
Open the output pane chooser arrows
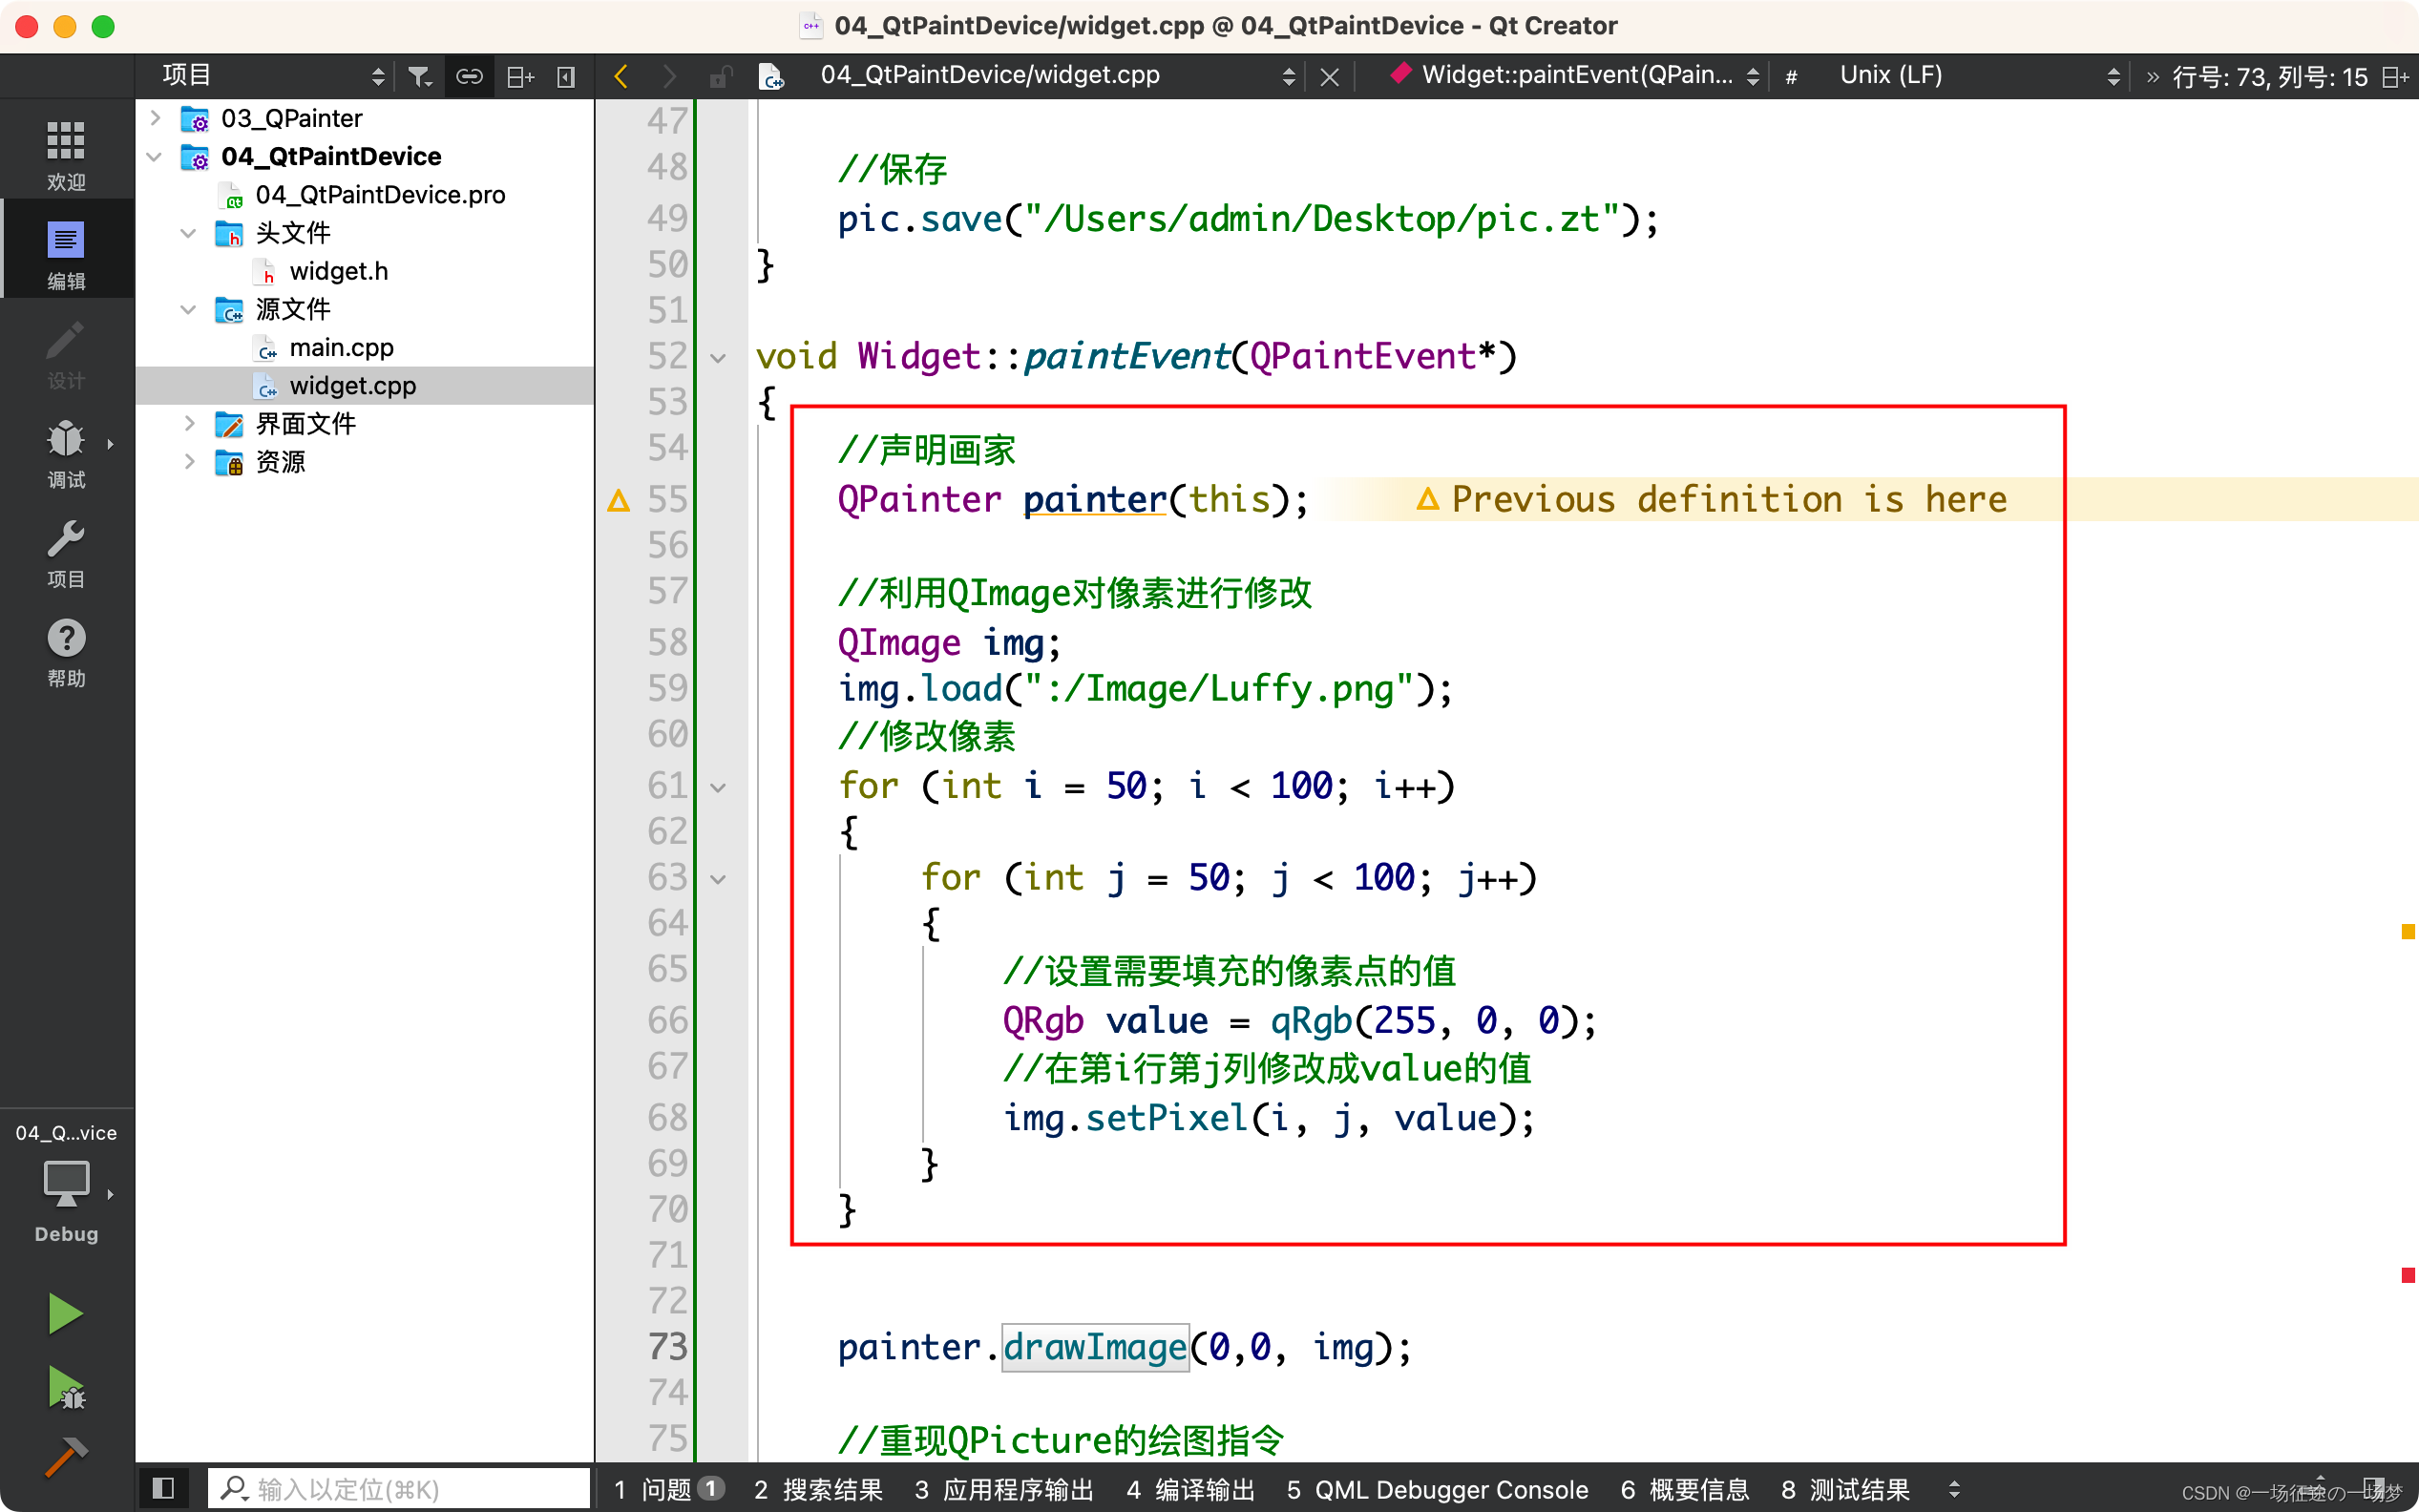[1954, 1489]
